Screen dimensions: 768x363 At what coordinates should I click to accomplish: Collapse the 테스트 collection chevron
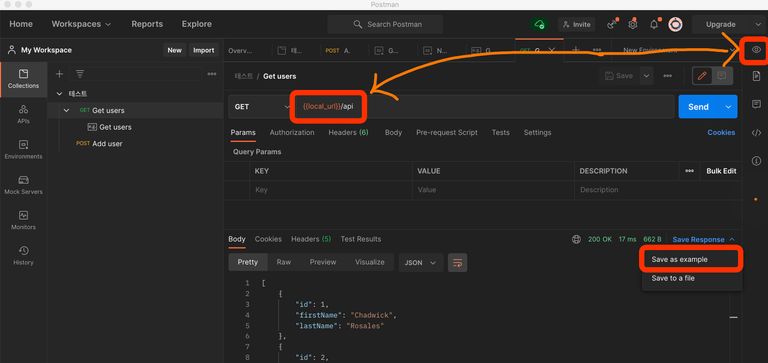(x=59, y=94)
